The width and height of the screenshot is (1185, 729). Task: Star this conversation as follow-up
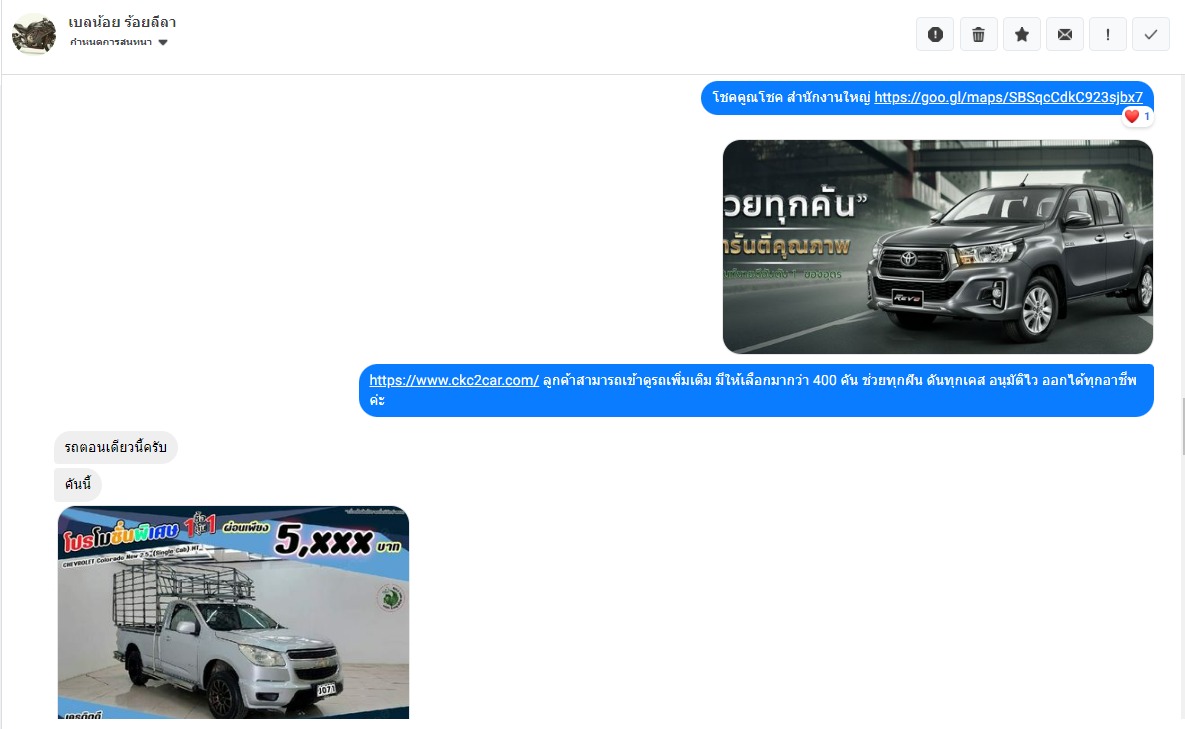tap(1022, 35)
